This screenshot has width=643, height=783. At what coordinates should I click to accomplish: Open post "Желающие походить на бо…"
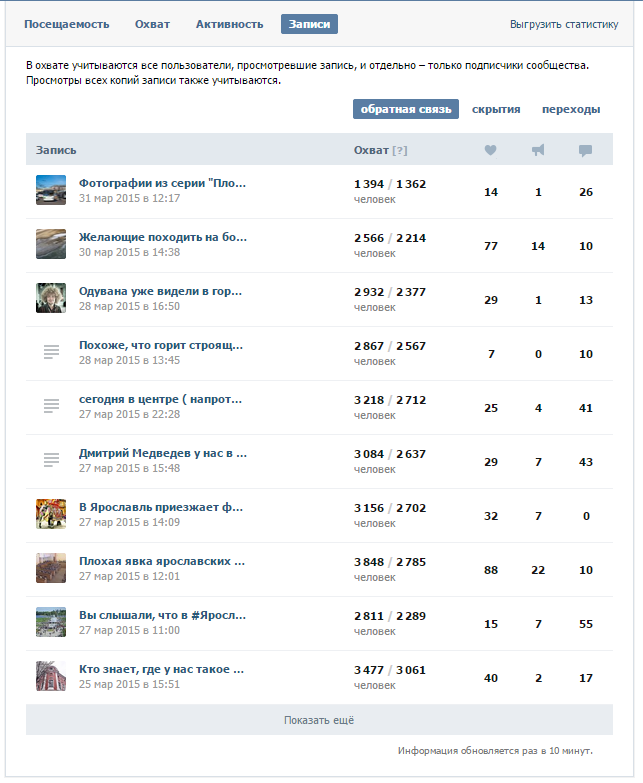(162, 237)
